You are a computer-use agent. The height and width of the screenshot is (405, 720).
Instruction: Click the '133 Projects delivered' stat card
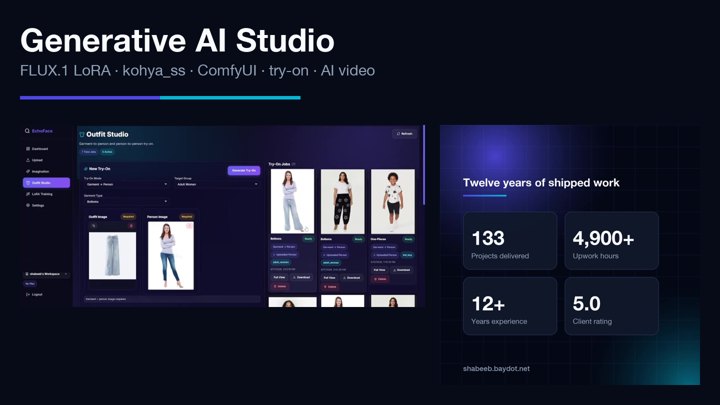click(x=510, y=241)
